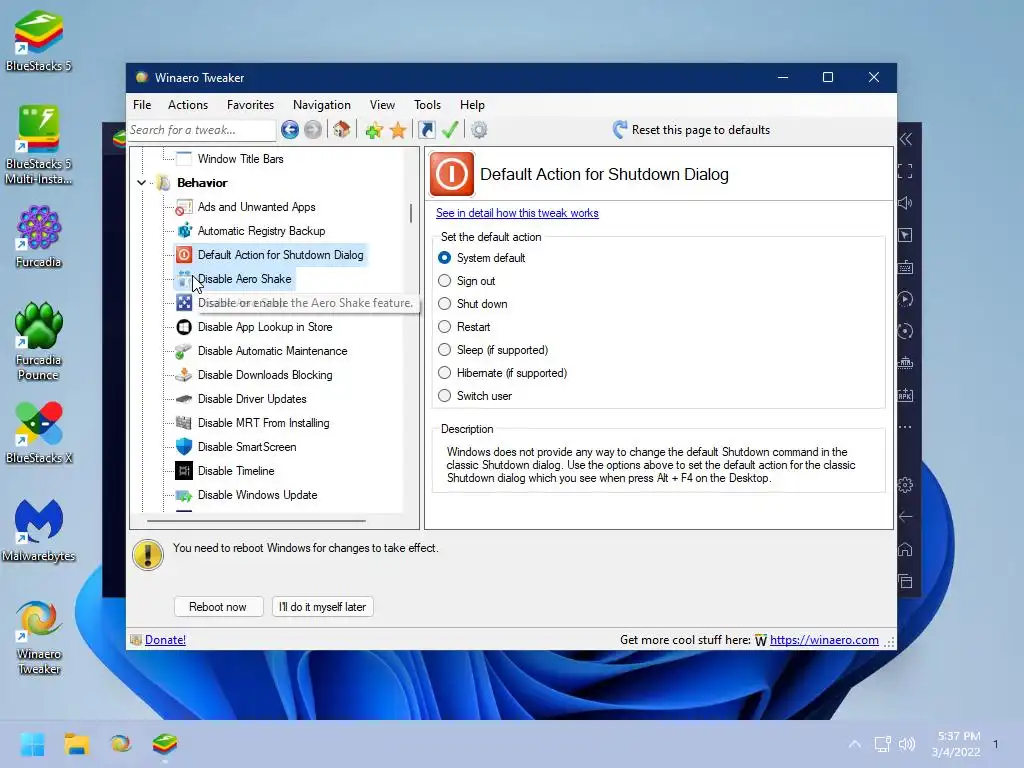Click the BlueStacks sidebar fullscreen icon

click(905, 171)
